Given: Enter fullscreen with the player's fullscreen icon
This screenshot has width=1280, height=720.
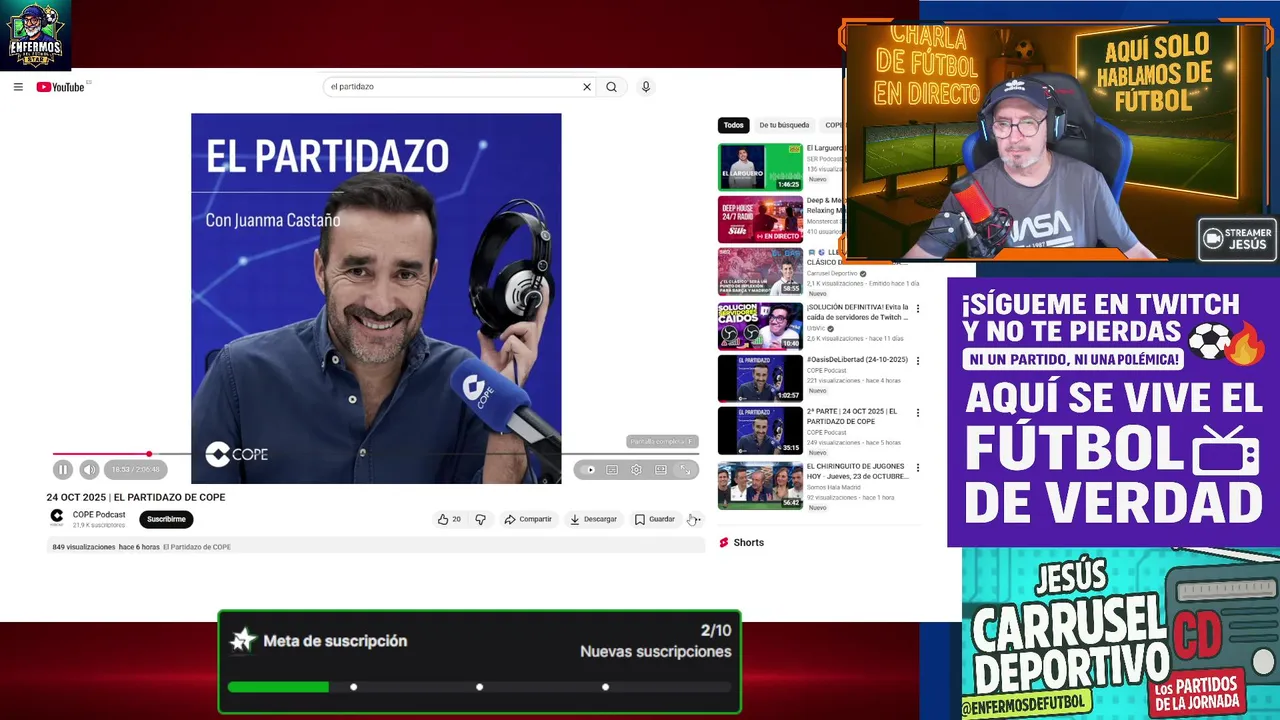Looking at the screenshot, I should [686, 470].
